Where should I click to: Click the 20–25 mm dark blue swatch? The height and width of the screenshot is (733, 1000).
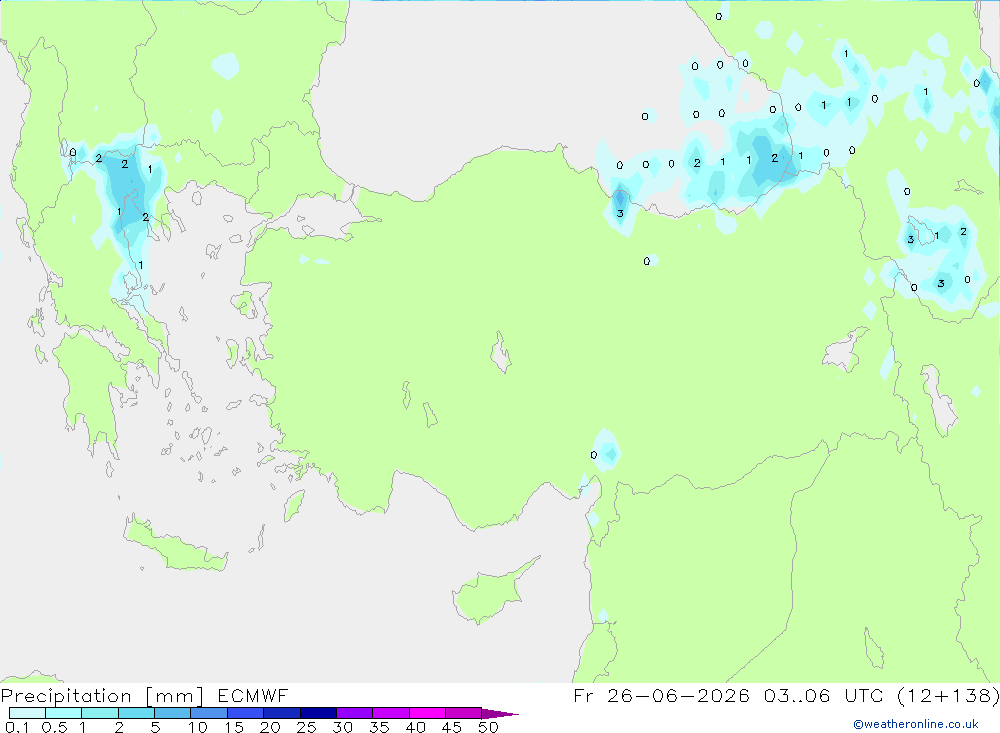tap(281, 713)
